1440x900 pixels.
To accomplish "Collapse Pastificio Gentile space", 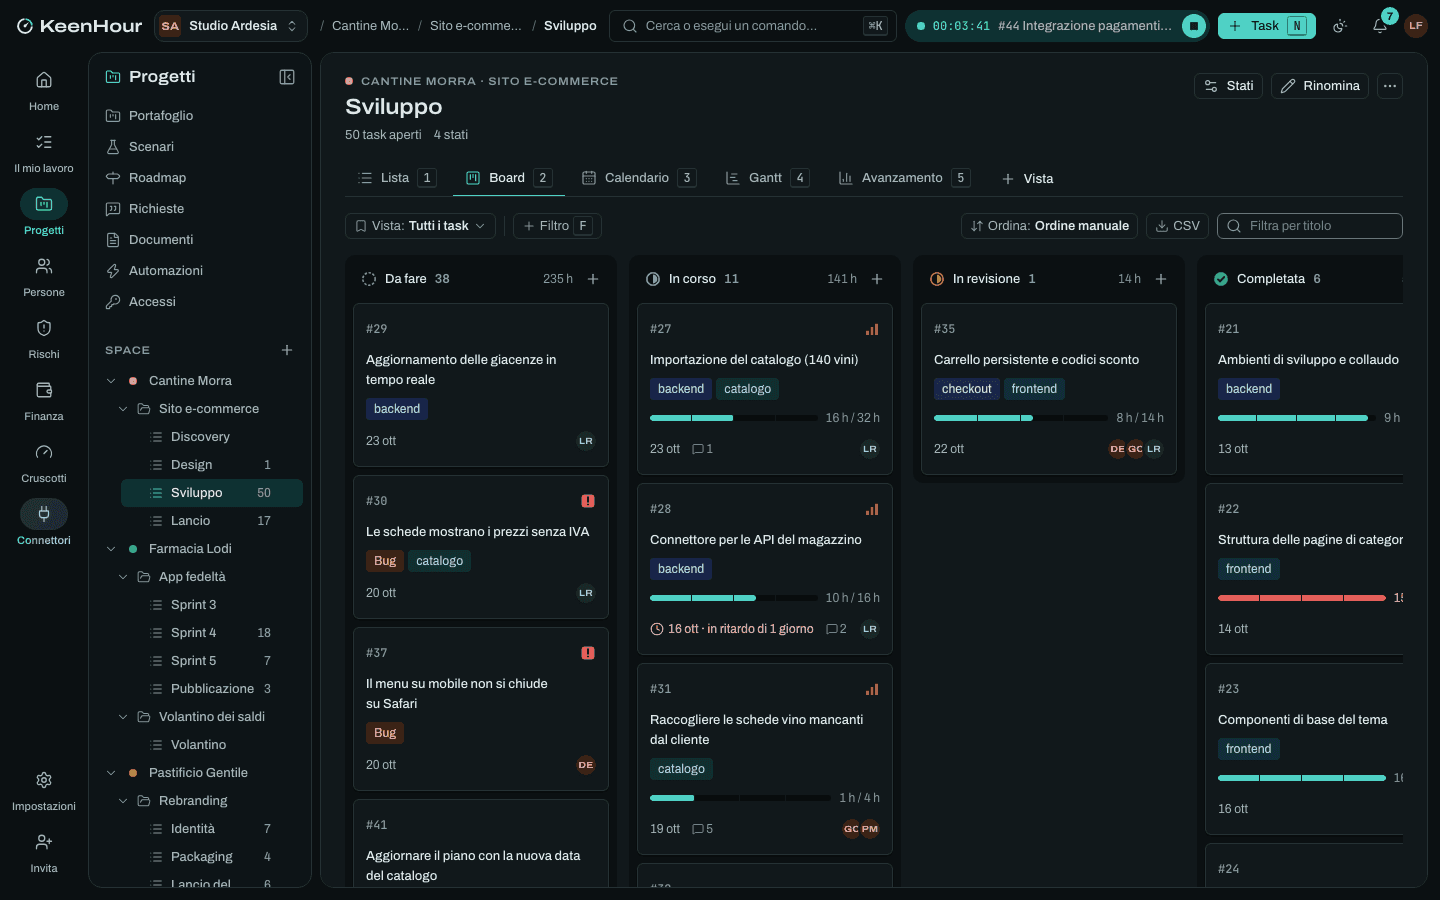I will (x=111, y=773).
